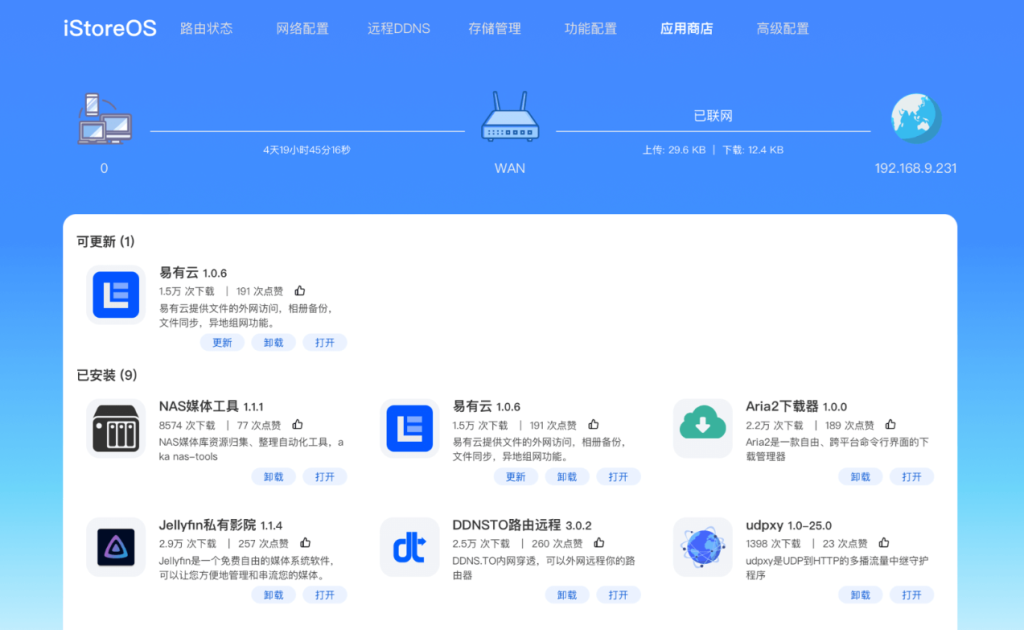This screenshot has width=1024, height=630.
Task: Open the 网络配置 tab
Action: coord(301,29)
